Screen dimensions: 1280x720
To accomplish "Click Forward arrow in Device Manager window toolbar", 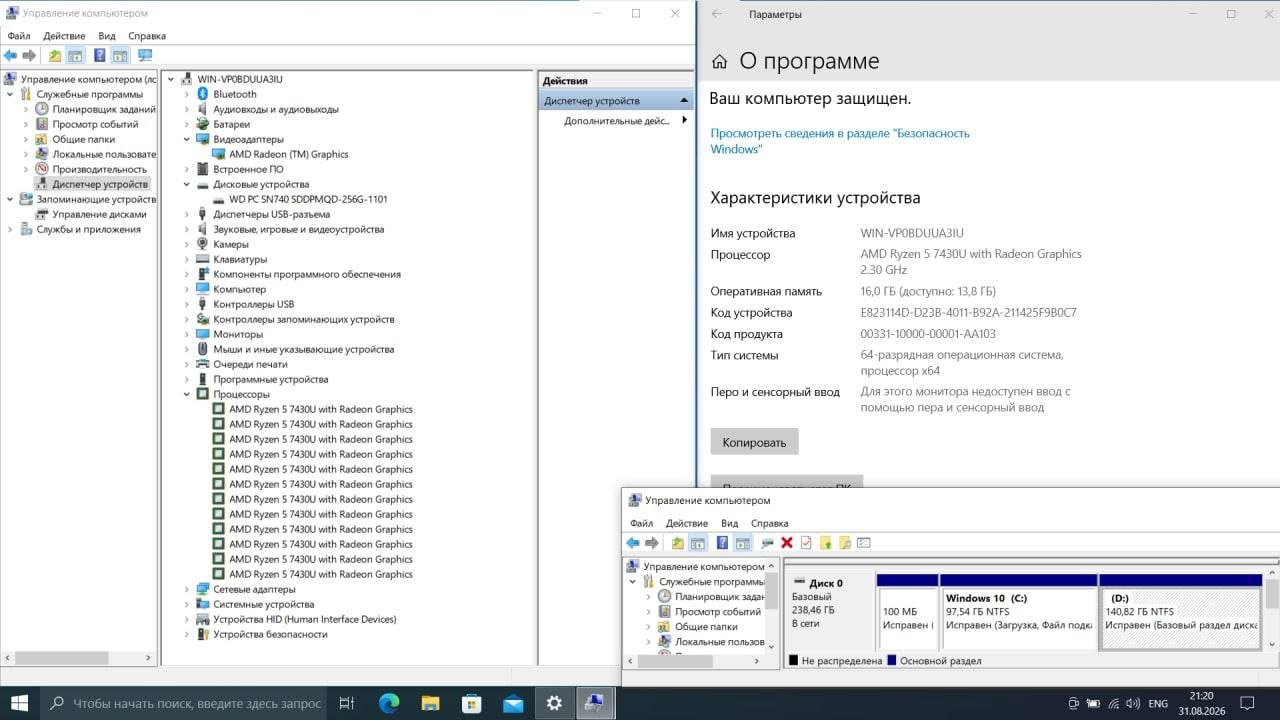I will (29, 56).
